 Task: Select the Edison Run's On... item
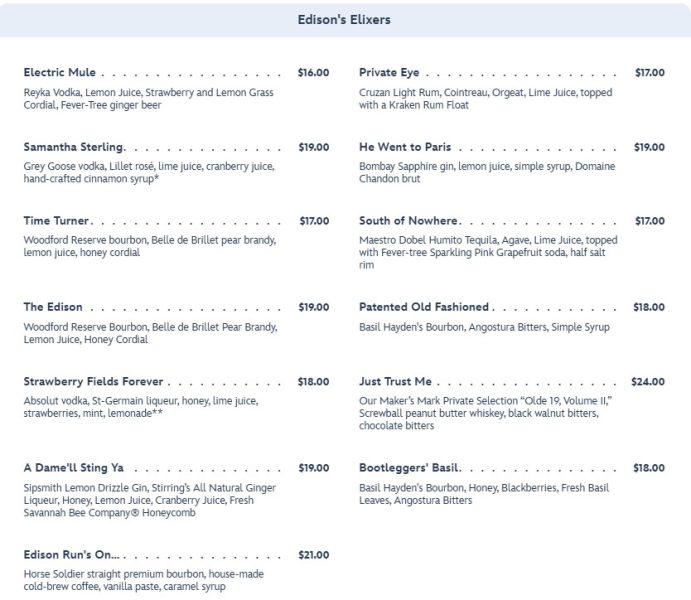coord(71,554)
